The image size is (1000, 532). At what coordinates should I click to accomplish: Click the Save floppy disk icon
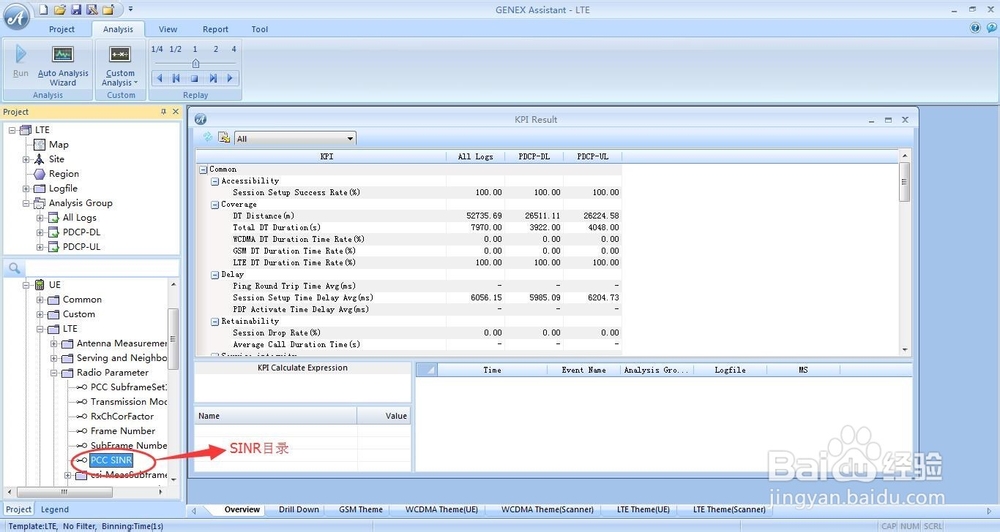tap(76, 10)
